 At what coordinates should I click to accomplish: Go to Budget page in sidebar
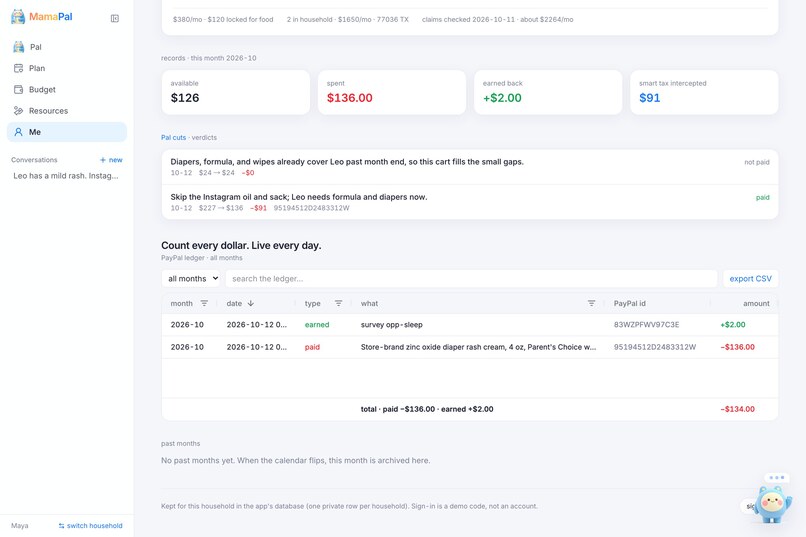pyautogui.click(x=67, y=89)
